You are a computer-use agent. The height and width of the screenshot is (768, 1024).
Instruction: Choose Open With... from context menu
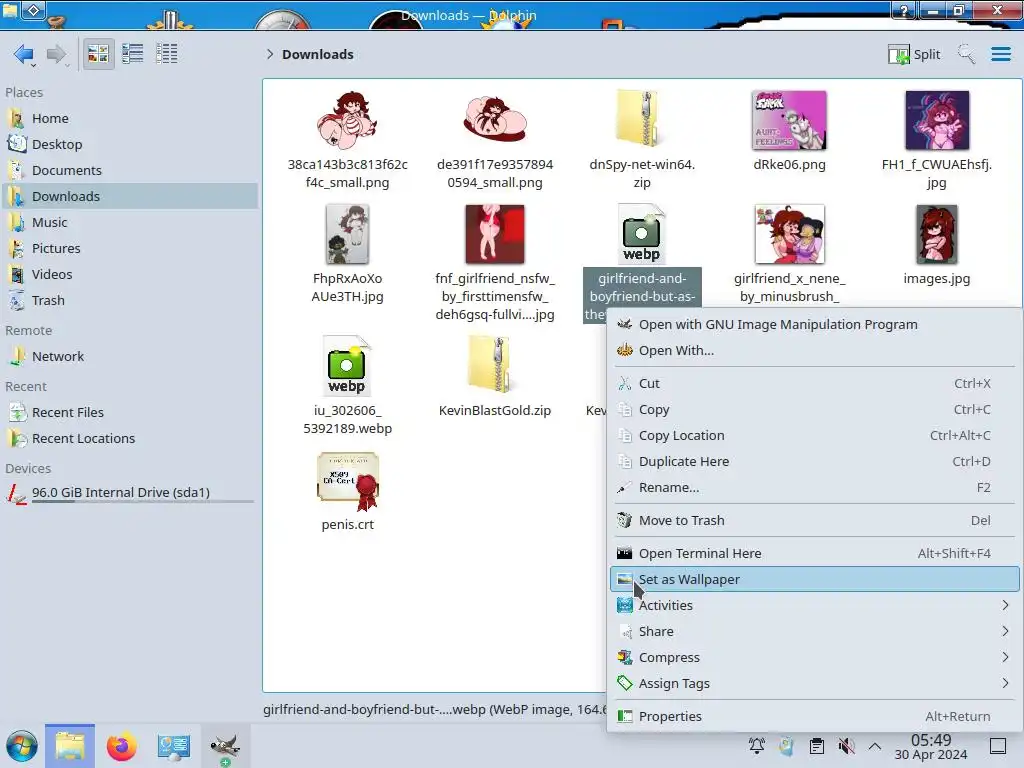(x=814, y=351)
